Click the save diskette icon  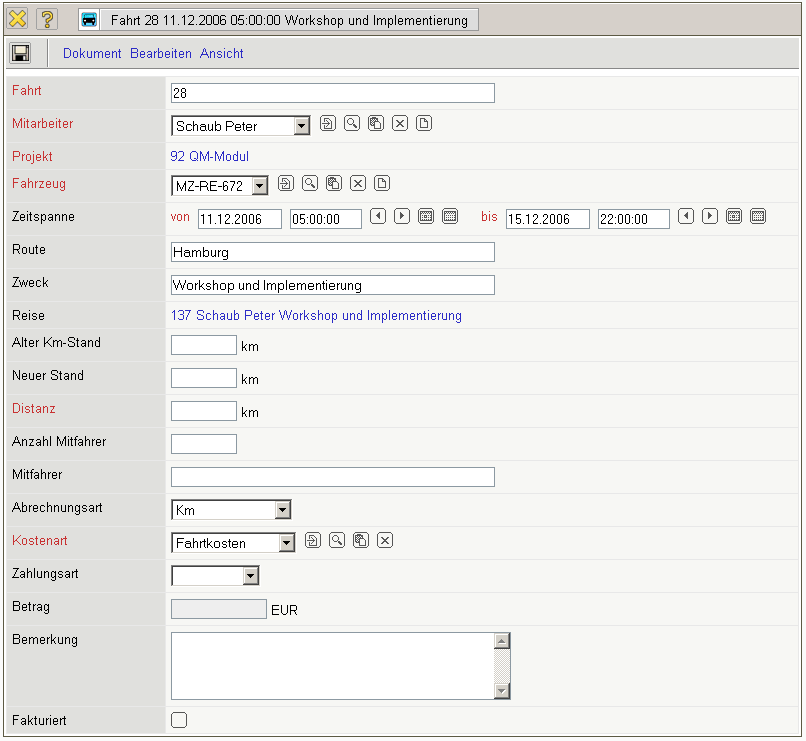[x=20, y=53]
